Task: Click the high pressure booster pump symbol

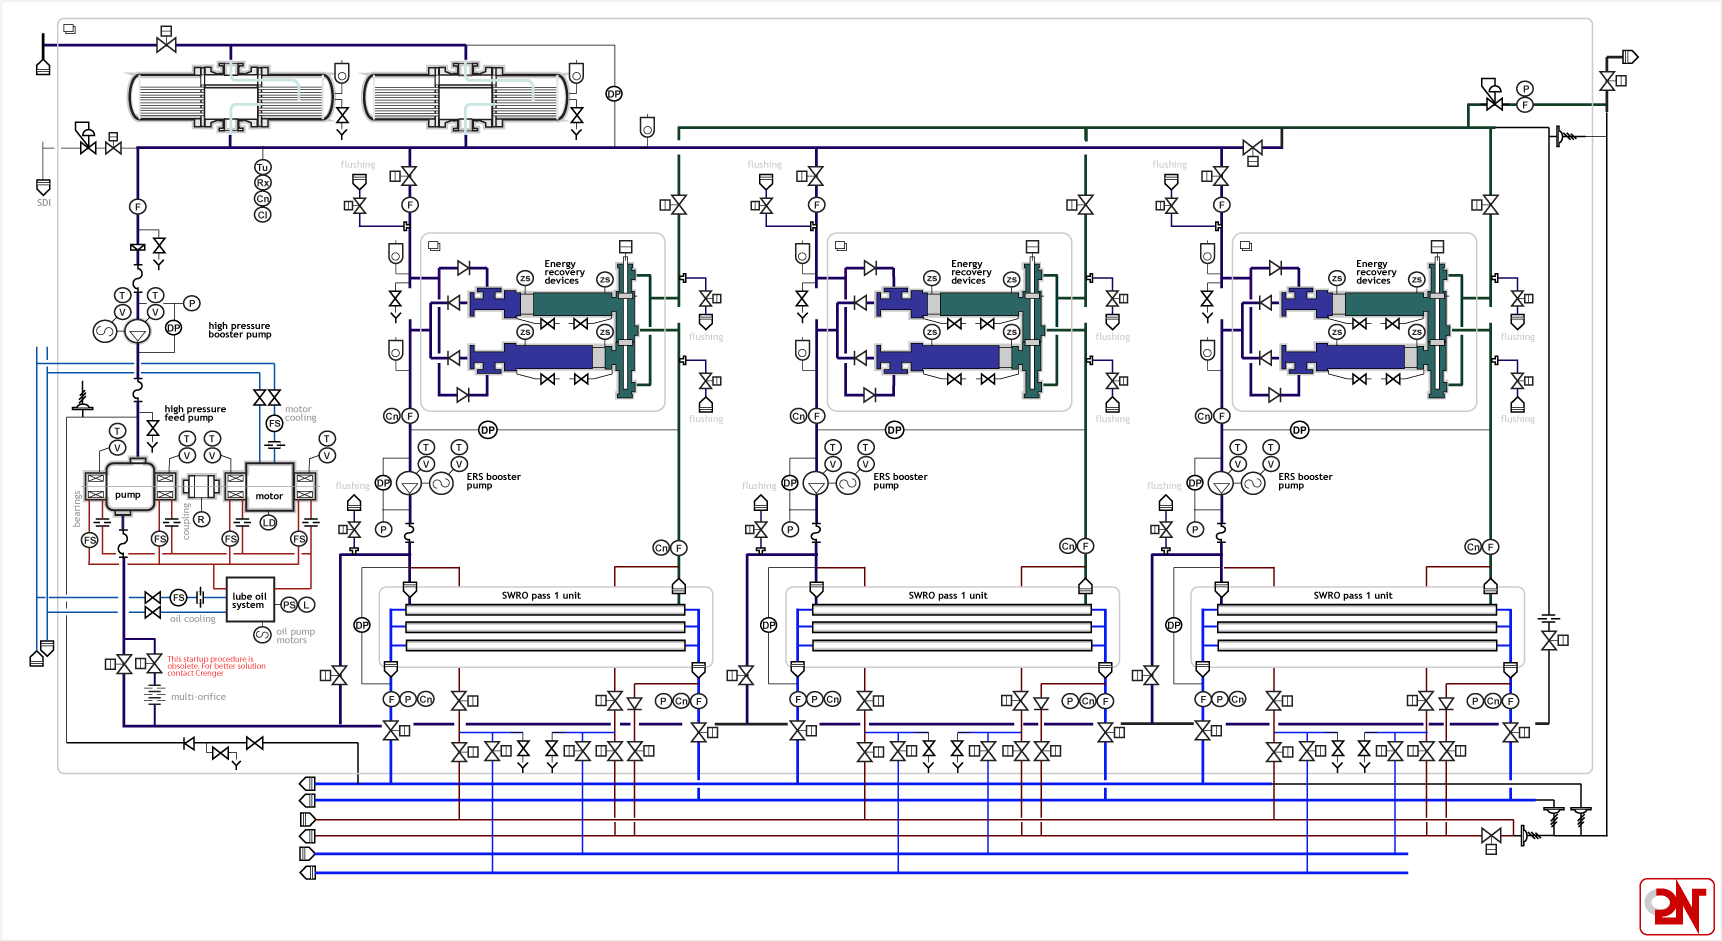Action: coord(138,331)
